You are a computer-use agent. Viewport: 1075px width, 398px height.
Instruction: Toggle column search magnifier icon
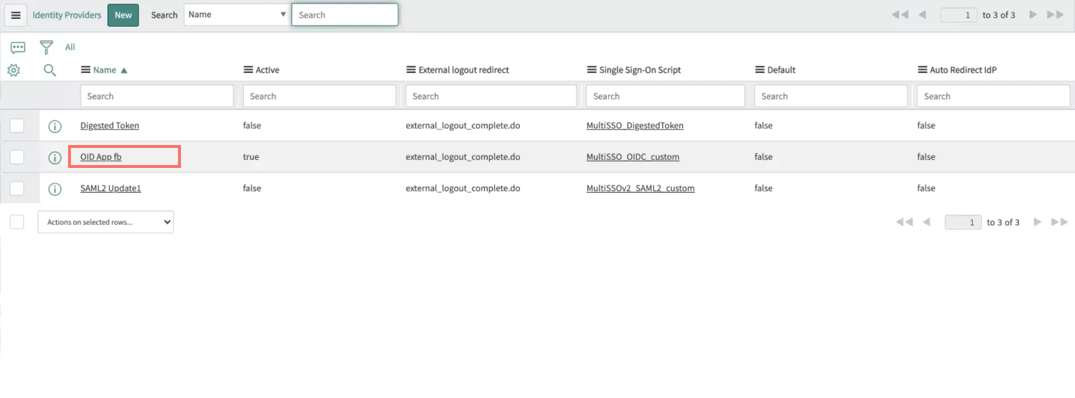[x=49, y=70]
